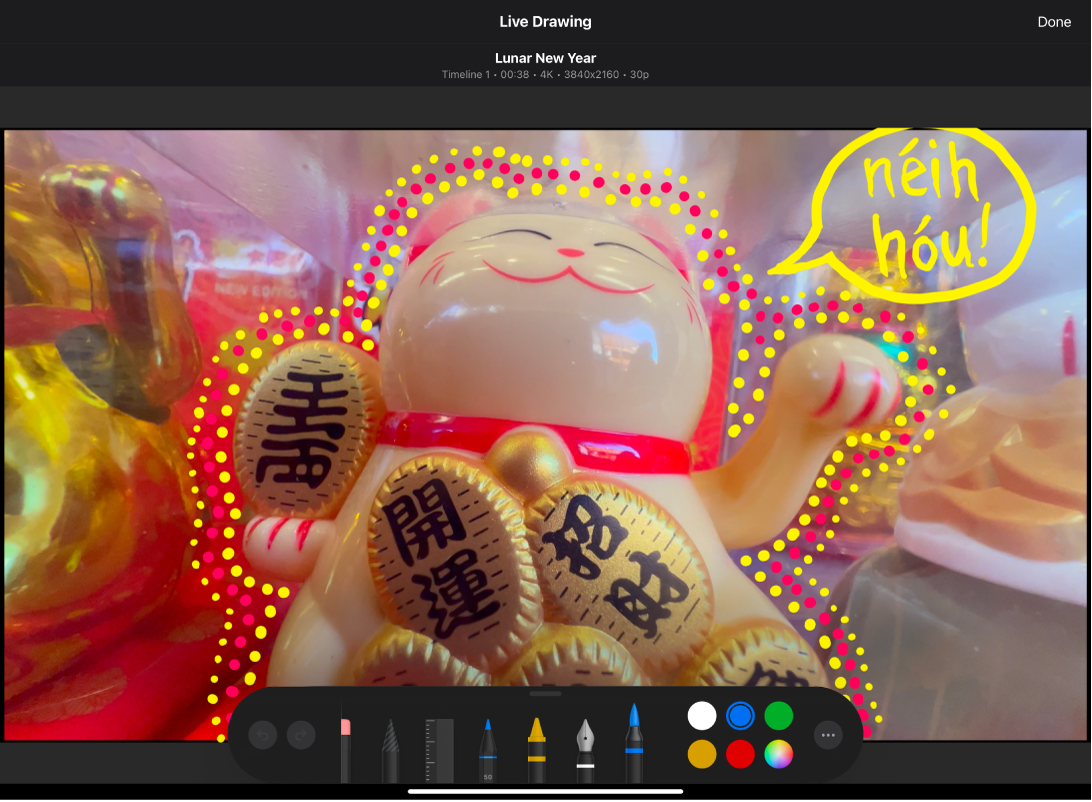Open the rainbow color picker wheel
Viewport: 1092px width, 802px height.
pyautogui.click(x=778, y=753)
